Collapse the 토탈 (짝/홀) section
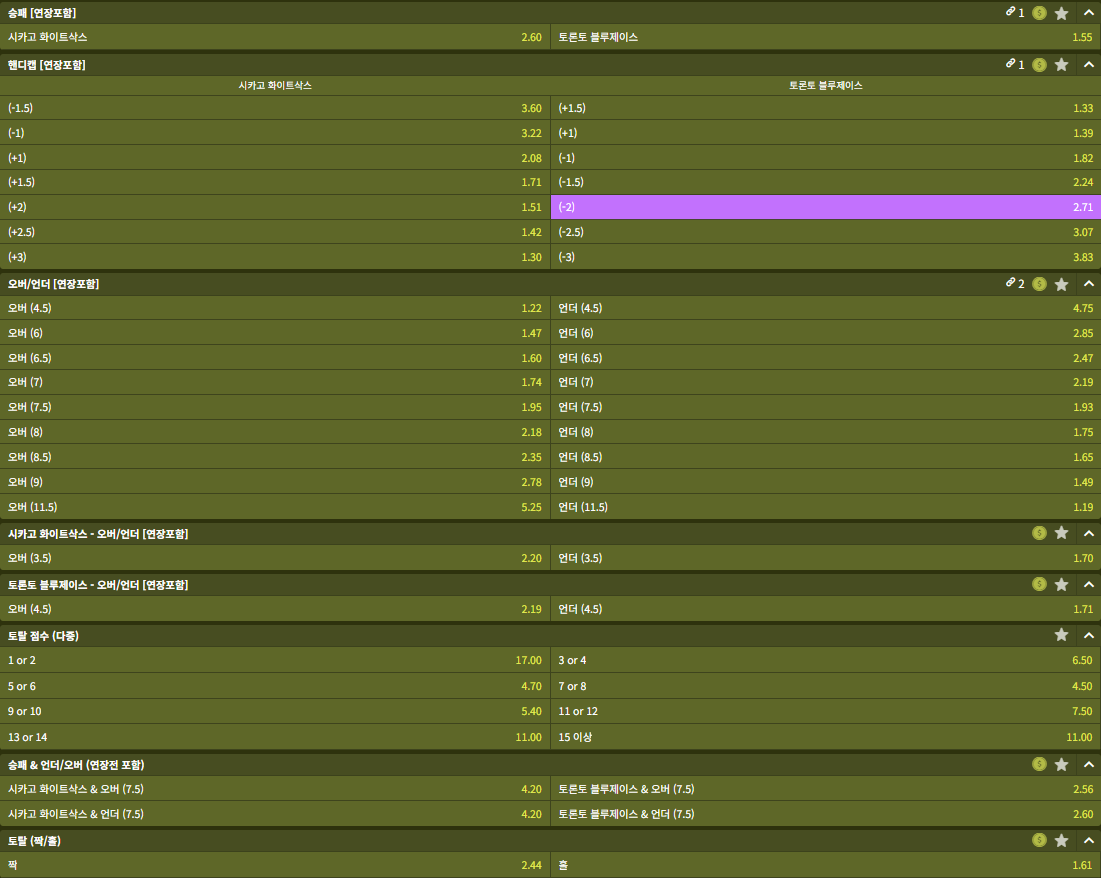 [1088, 840]
